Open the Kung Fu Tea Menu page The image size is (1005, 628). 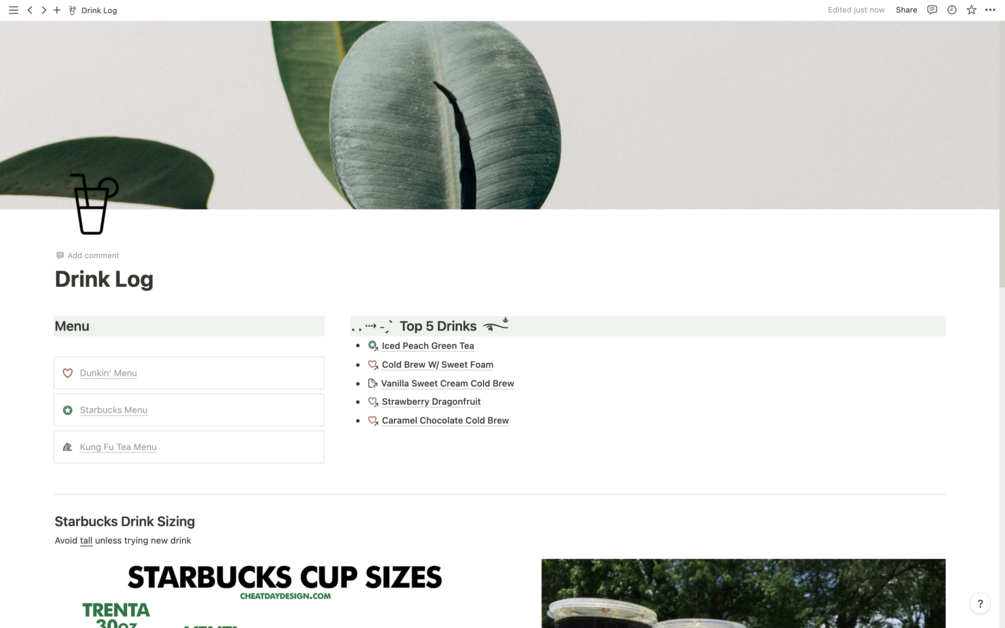tap(189, 447)
